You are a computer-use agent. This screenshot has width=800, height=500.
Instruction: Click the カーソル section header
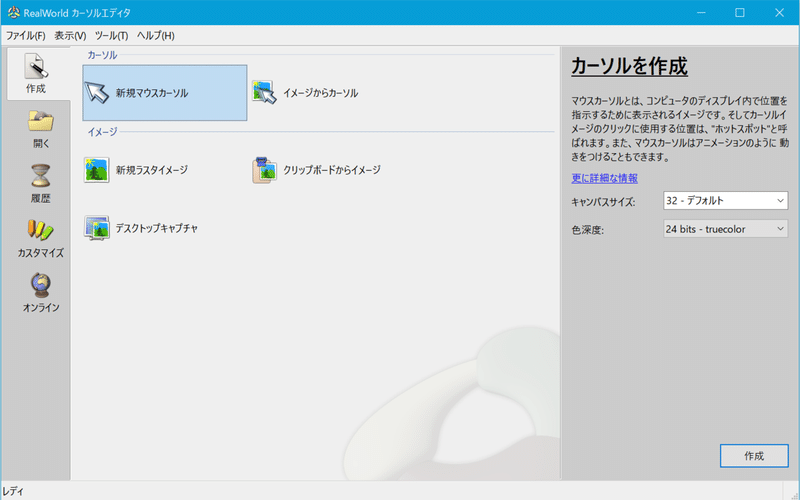click(102, 55)
